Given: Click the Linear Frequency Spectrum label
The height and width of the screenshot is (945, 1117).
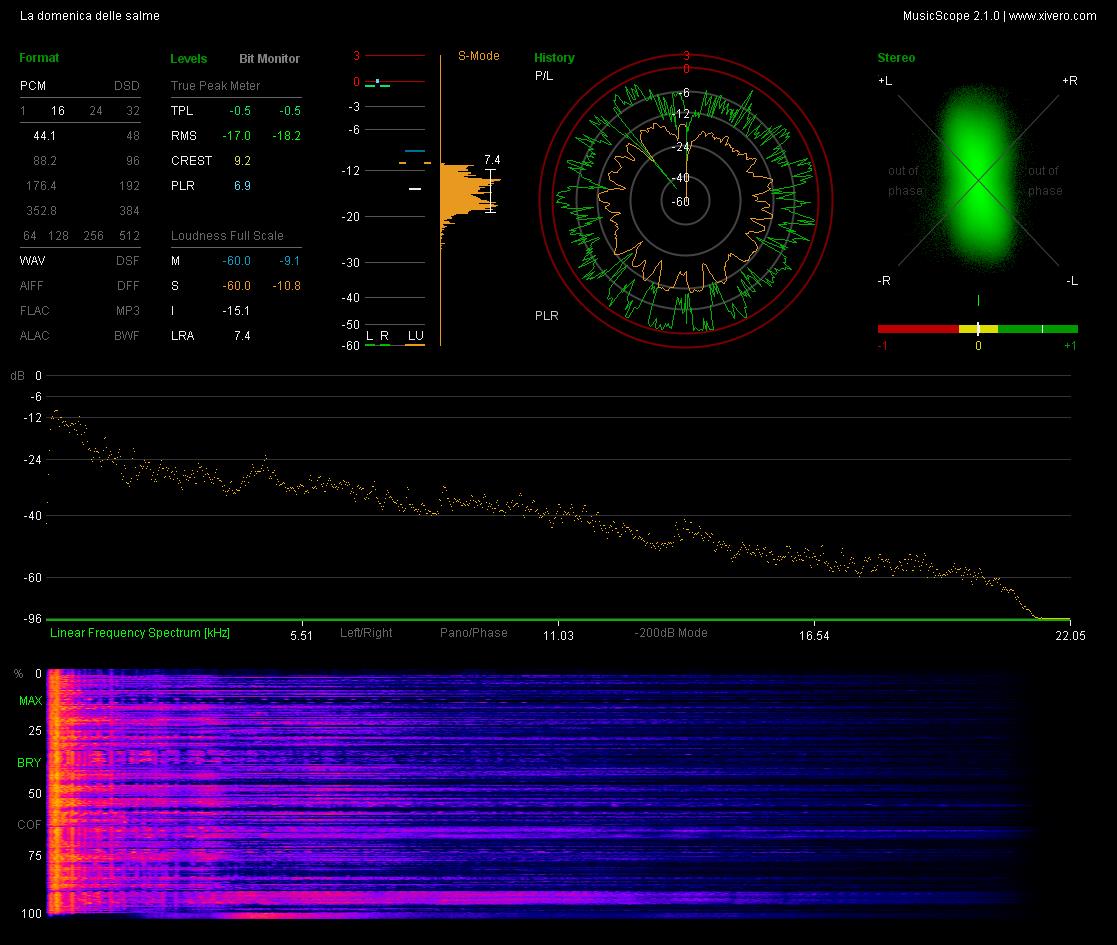Looking at the screenshot, I should [x=140, y=632].
